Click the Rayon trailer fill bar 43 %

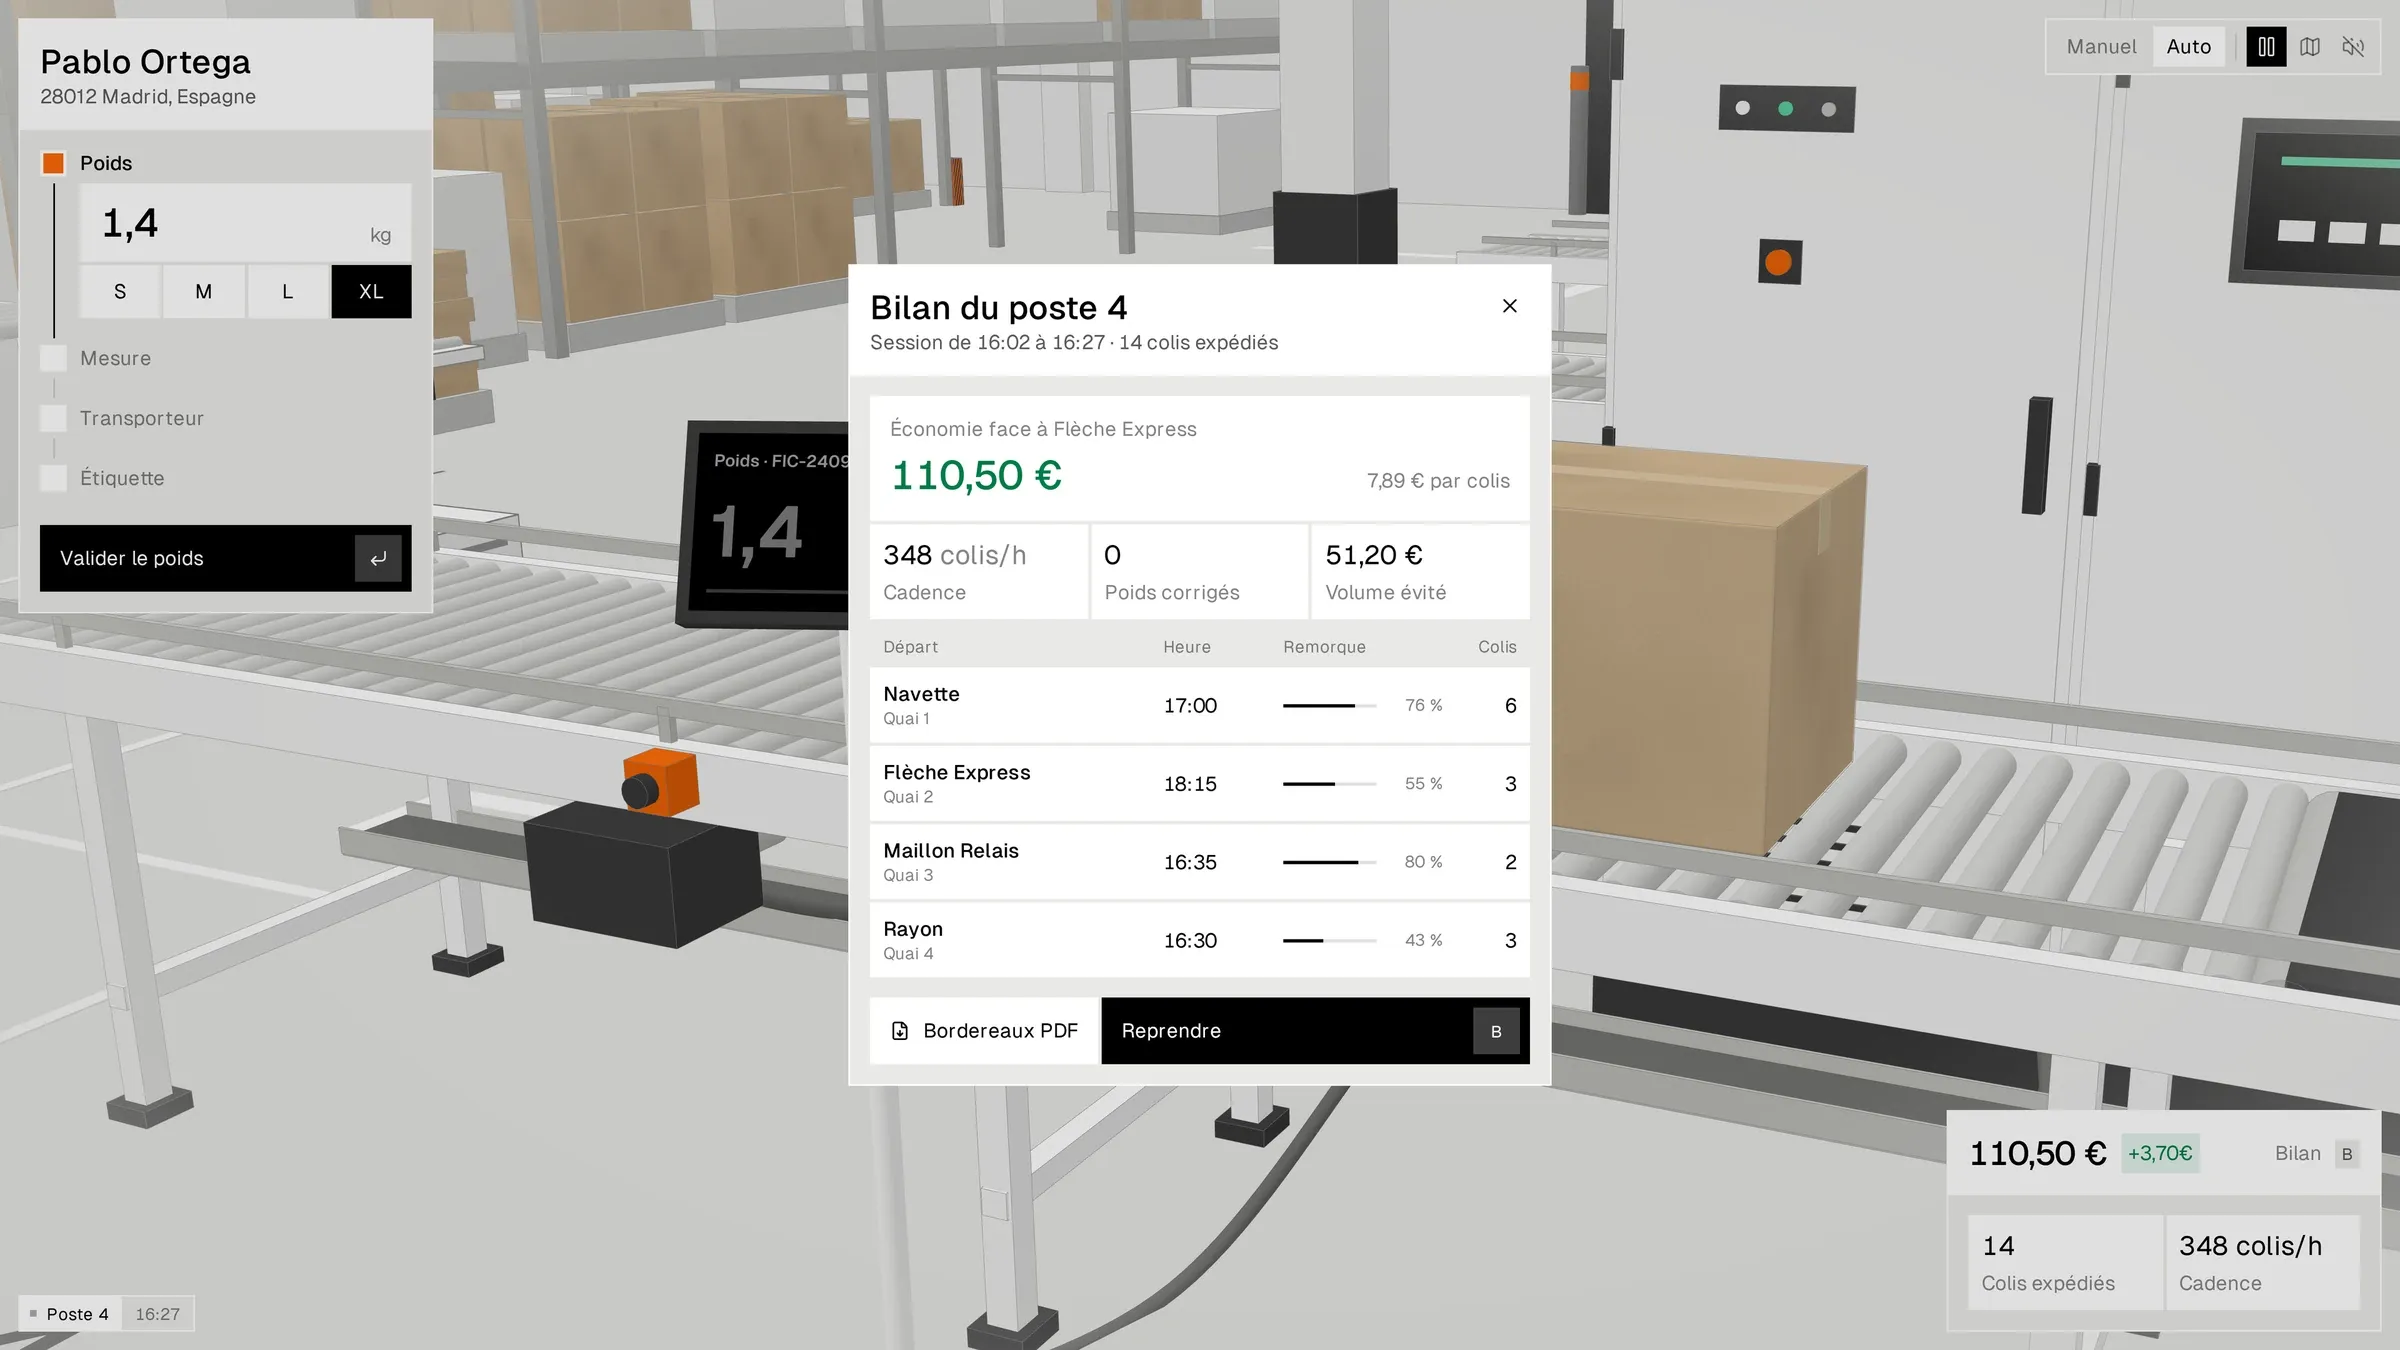(x=1329, y=941)
